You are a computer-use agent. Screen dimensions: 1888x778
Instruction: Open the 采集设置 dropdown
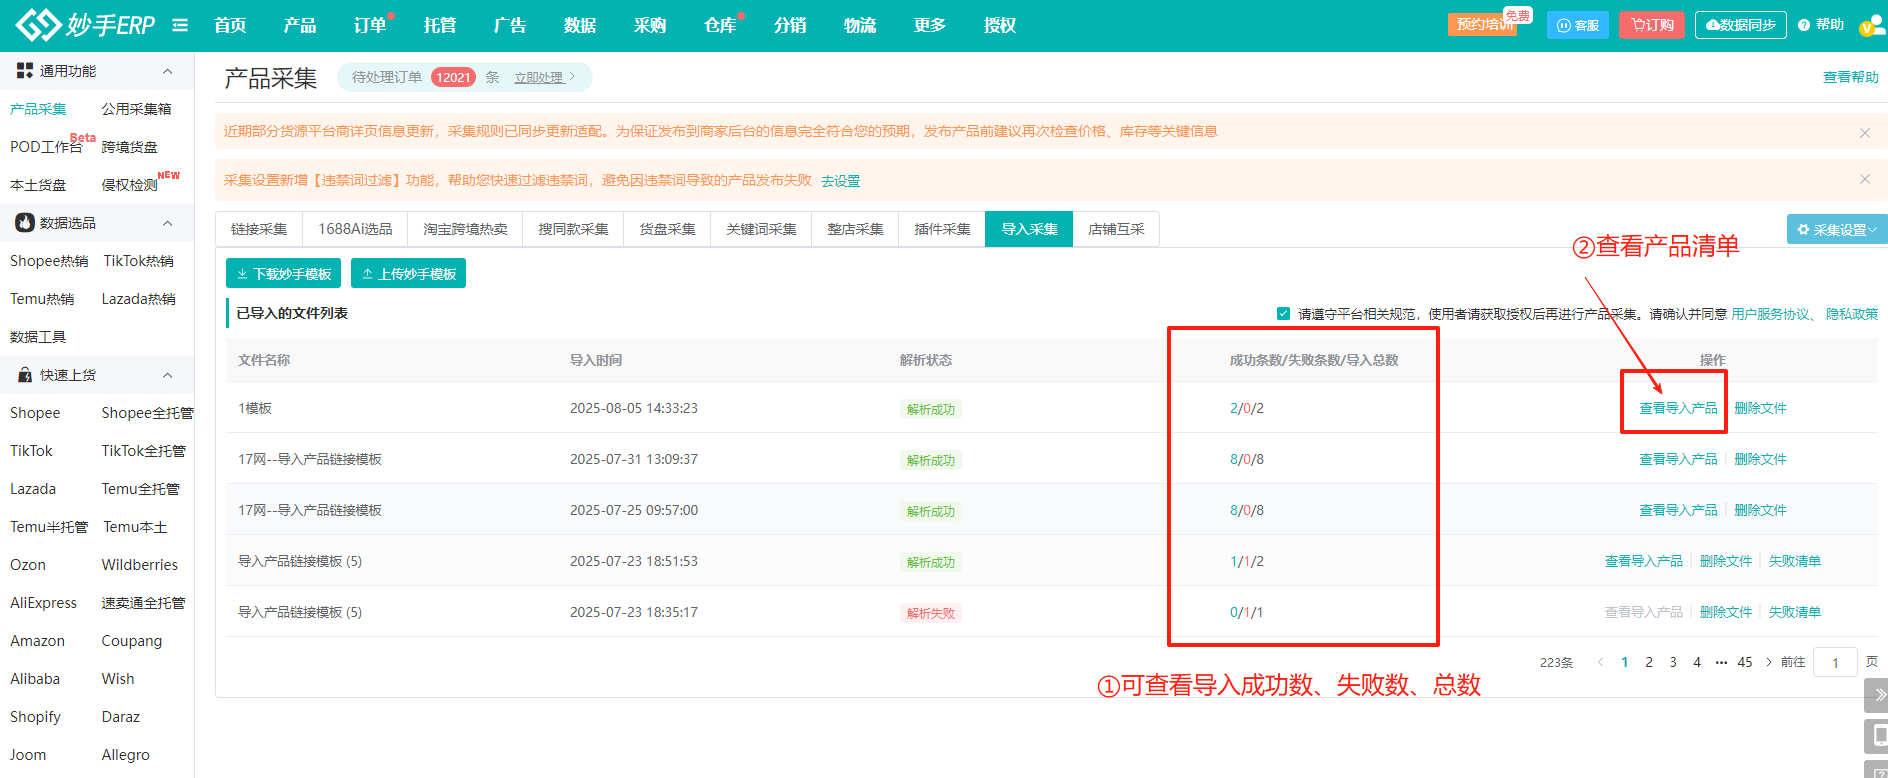[x=1837, y=229]
